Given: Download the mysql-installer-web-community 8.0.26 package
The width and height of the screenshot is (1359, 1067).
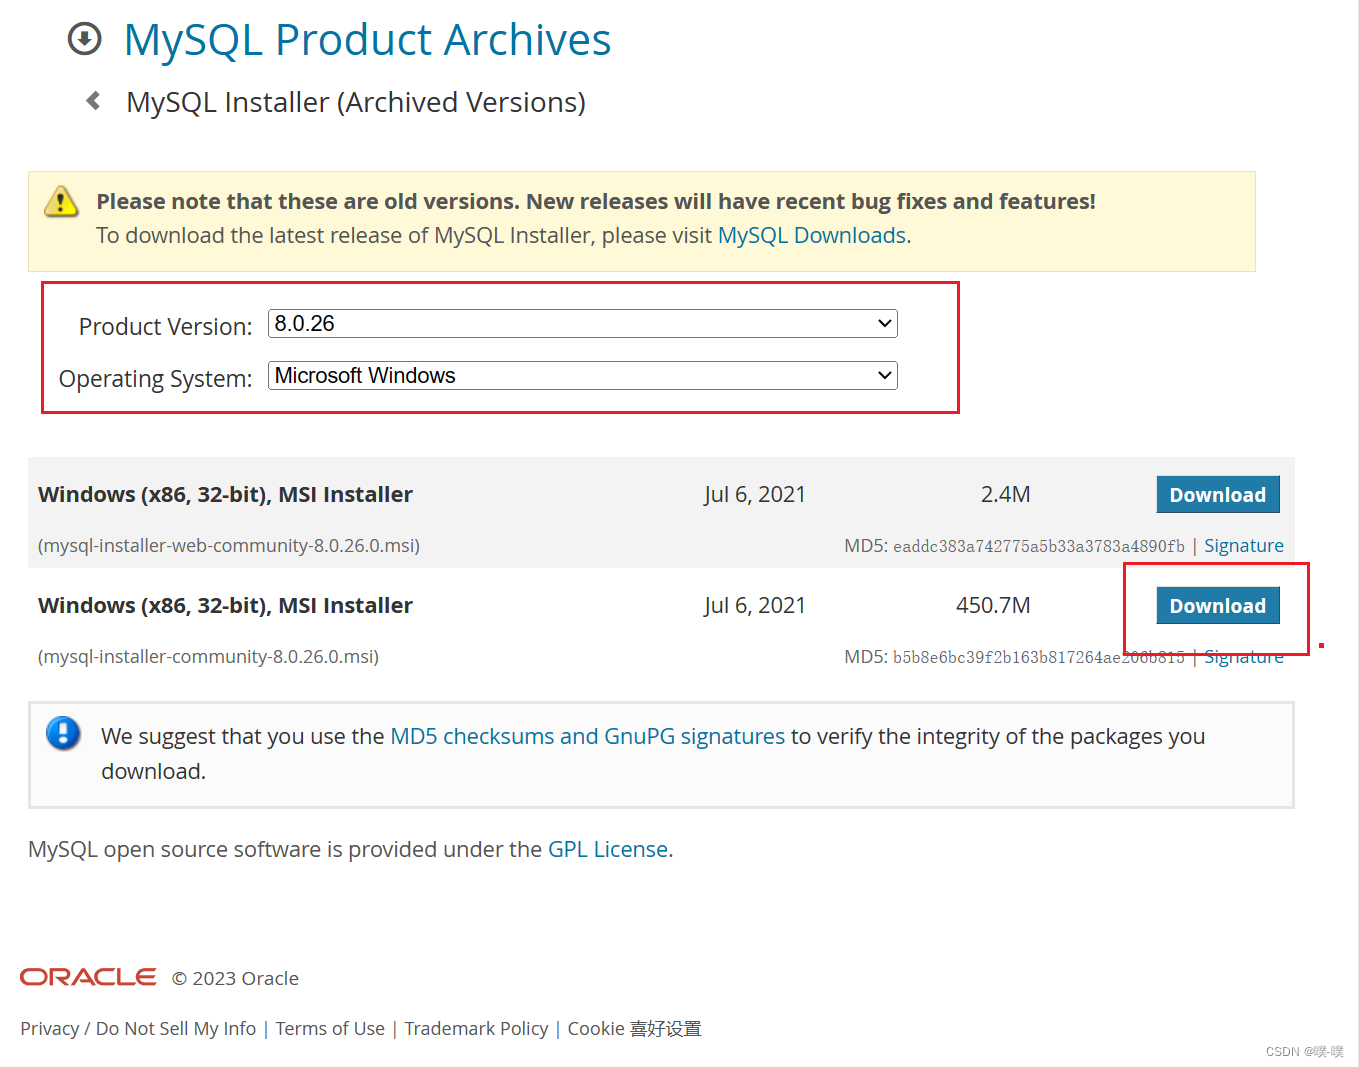Looking at the screenshot, I should 1217,494.
